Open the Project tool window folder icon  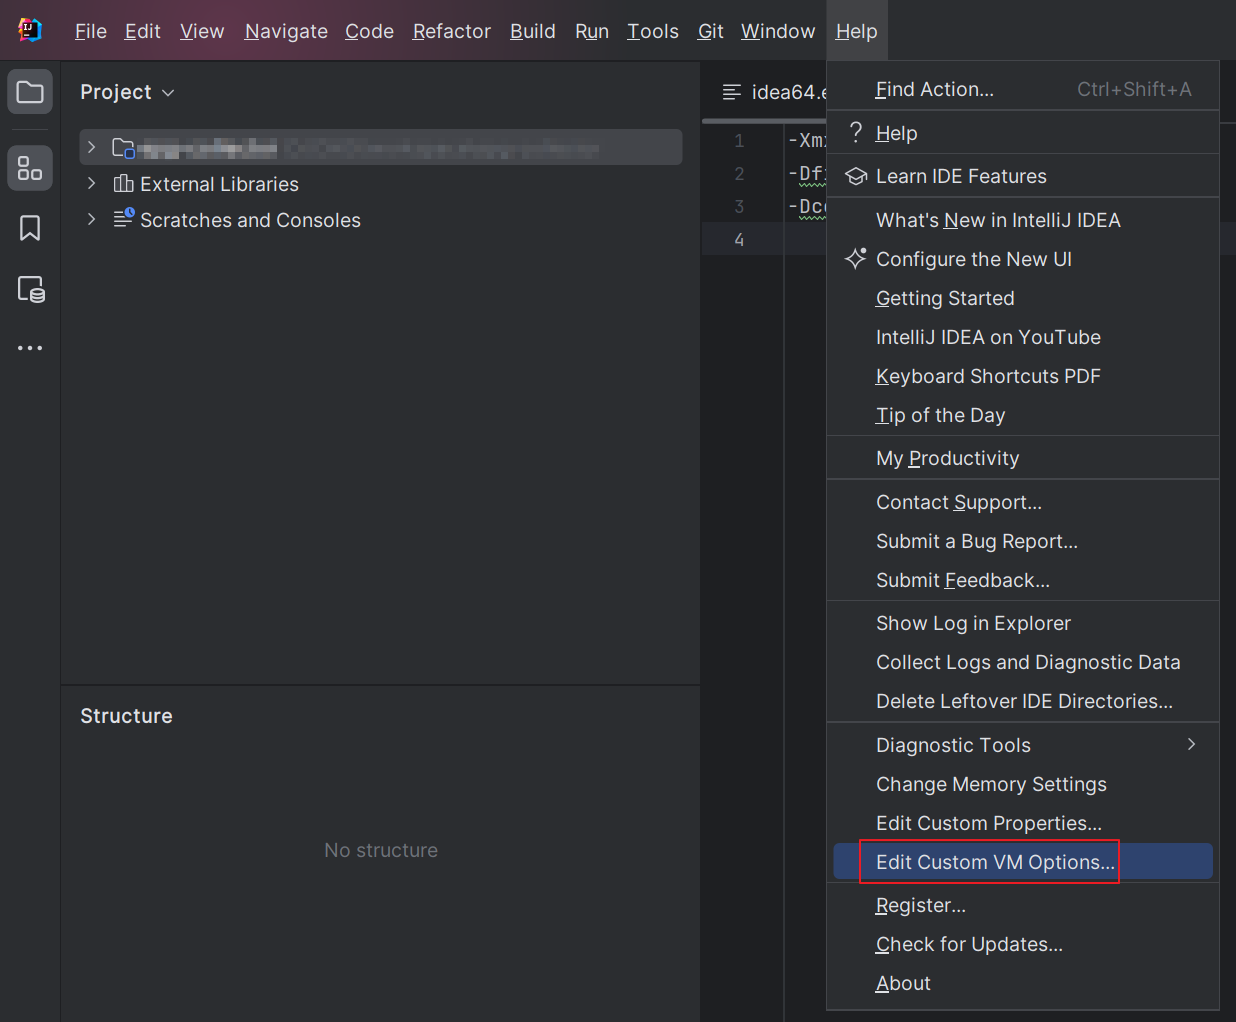click(x=30, y=92)
